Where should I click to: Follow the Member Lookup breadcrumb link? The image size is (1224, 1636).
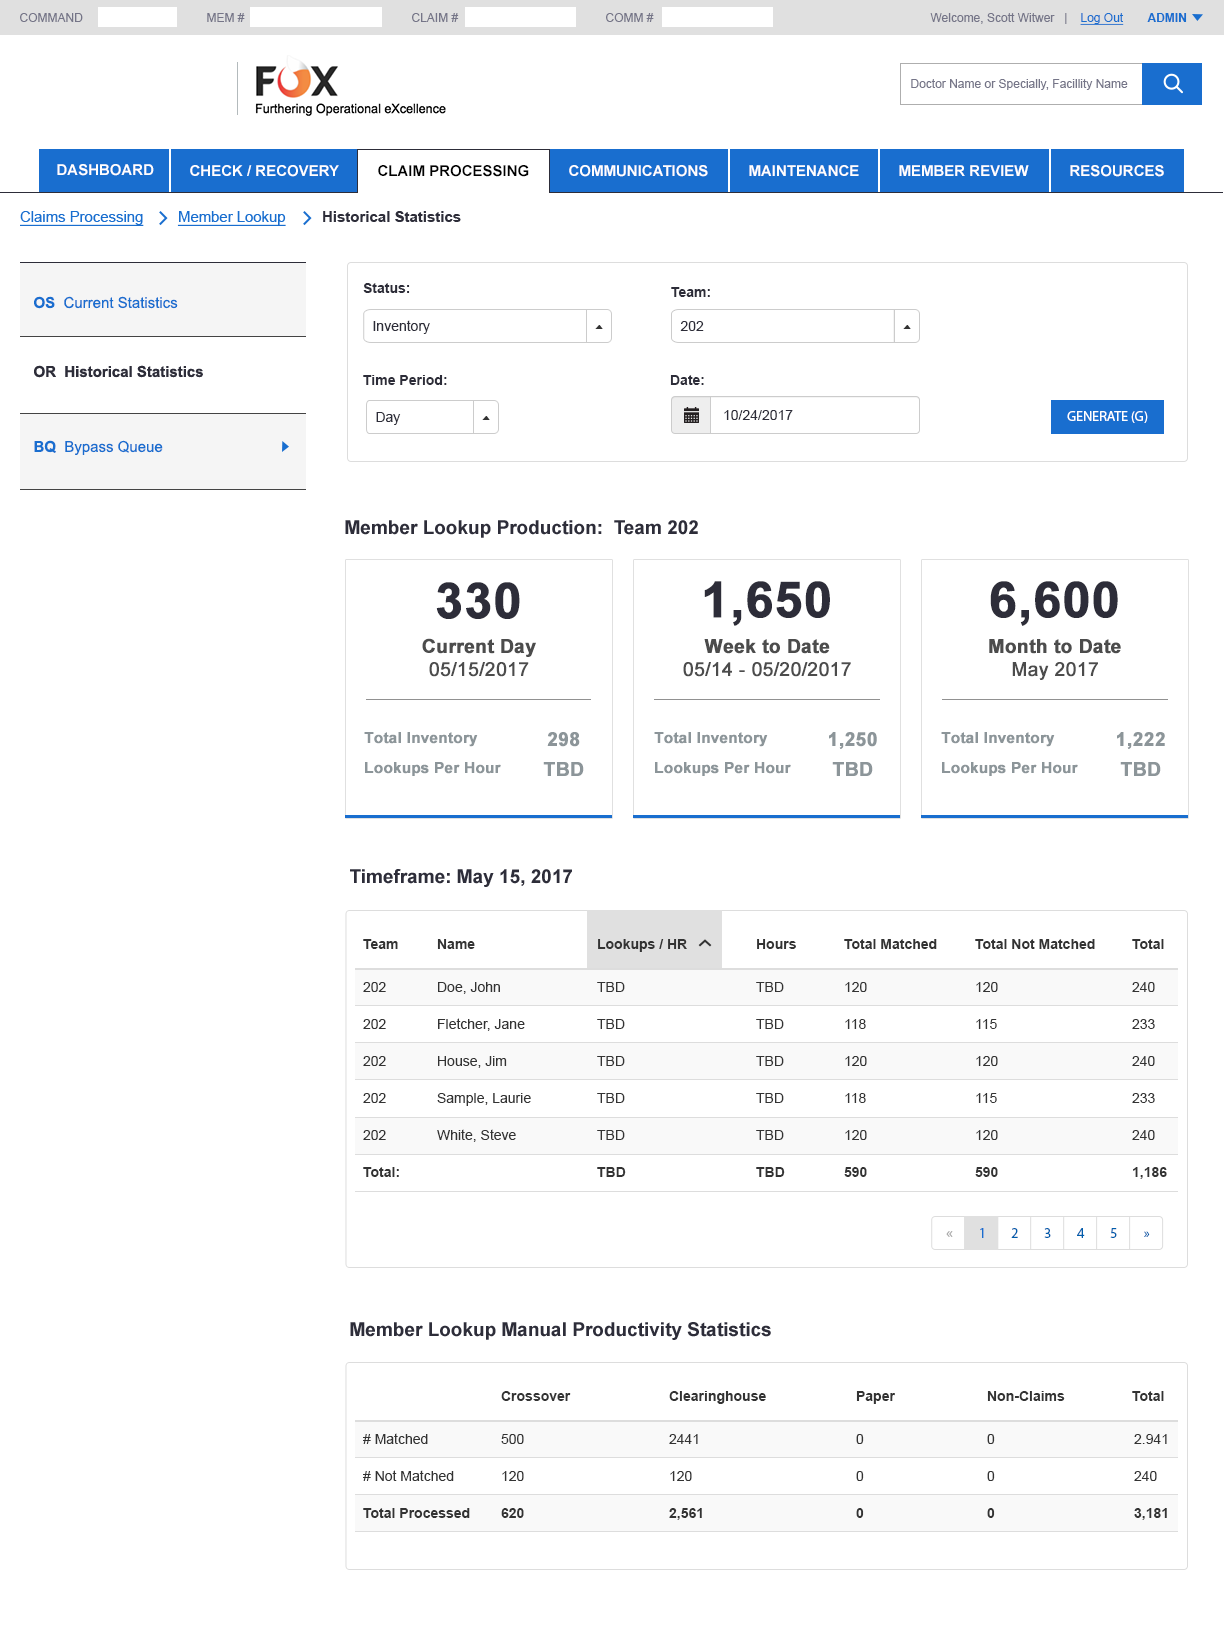(231, 217)
